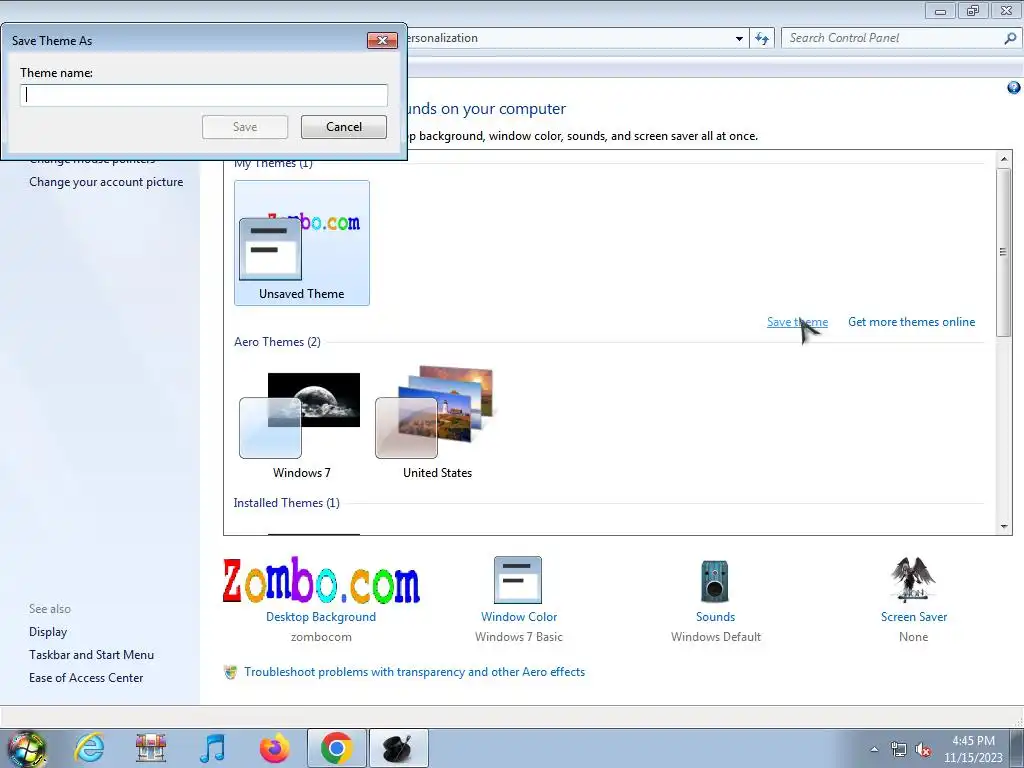Open Desktop Background zombocom image

click(321, 580)
